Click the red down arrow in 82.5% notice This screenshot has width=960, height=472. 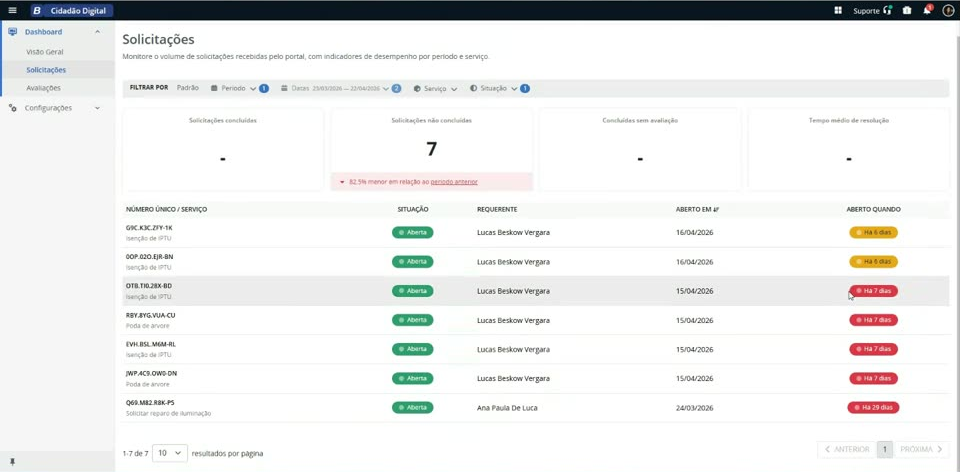pyautogui.click(x=342, y=182)
